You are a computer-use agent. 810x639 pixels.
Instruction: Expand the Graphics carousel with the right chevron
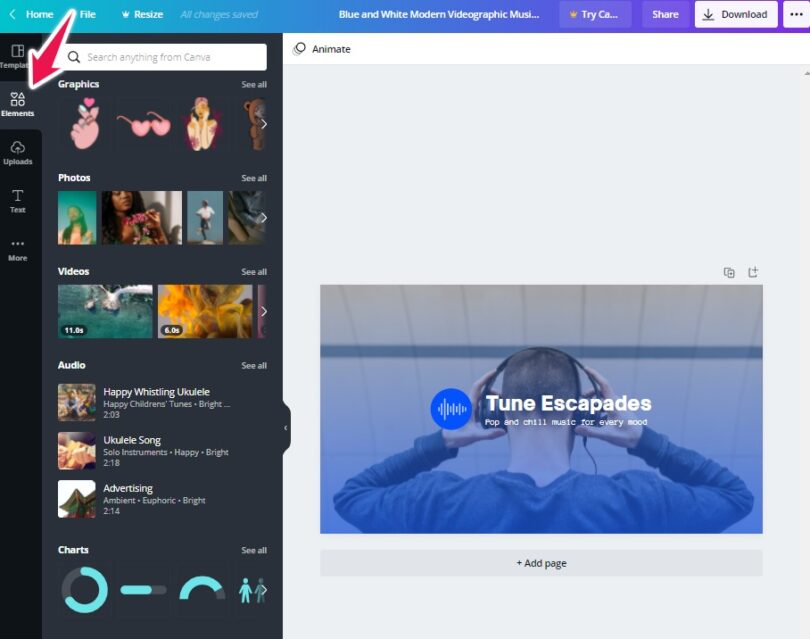(x=264, y=124)
